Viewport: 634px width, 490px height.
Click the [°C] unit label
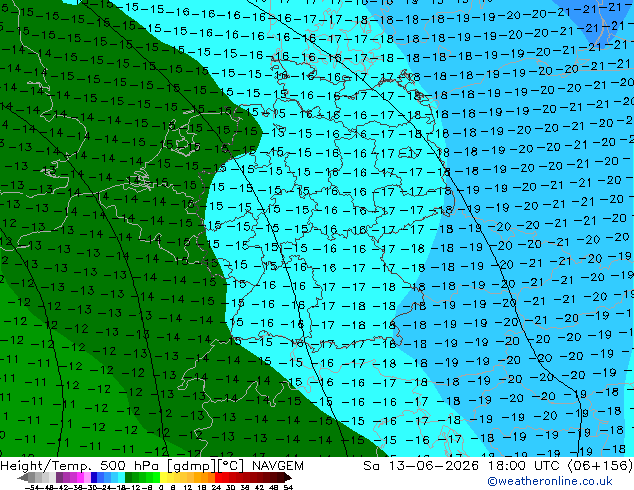click(x=230, y=466)
